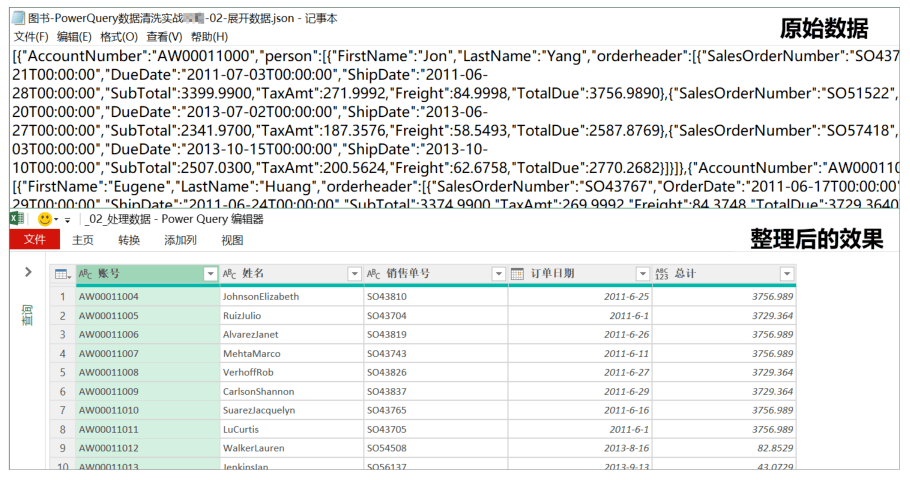Switch to the 转换 ribbon tab
The height and width of the screenshot is (480, 910).
[129, 240]
